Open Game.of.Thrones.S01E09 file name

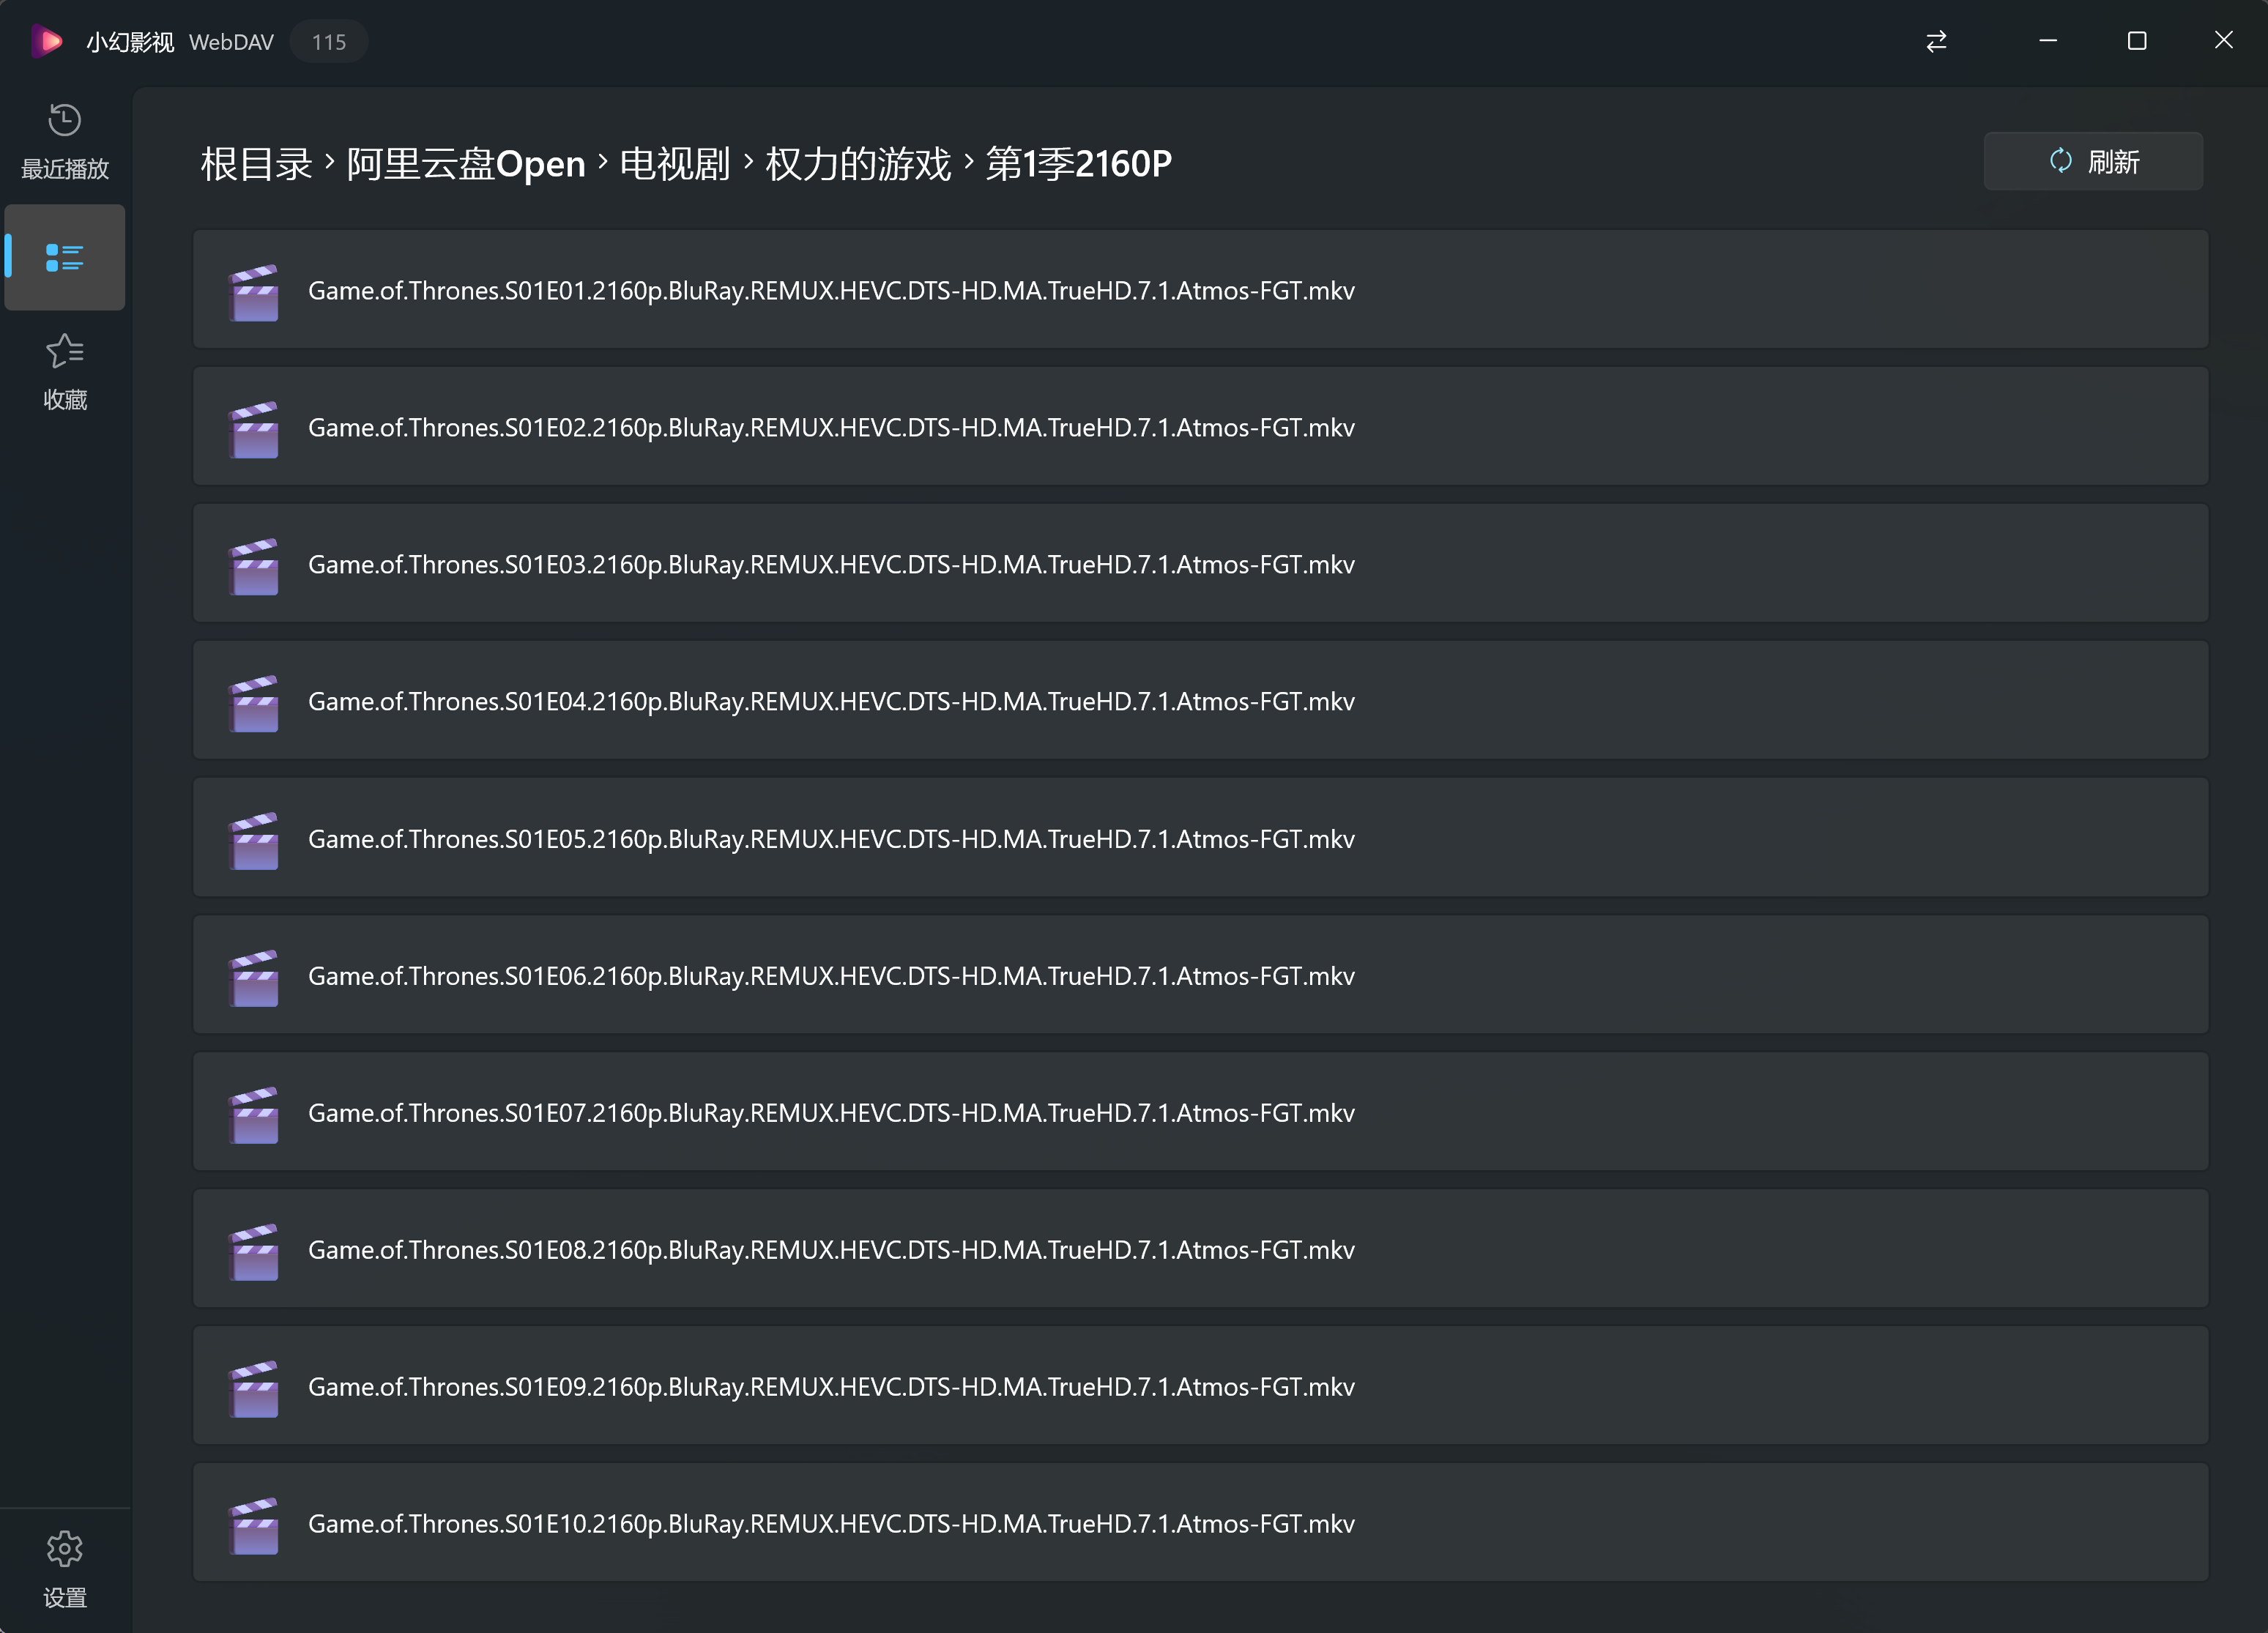click(831, 1387)
